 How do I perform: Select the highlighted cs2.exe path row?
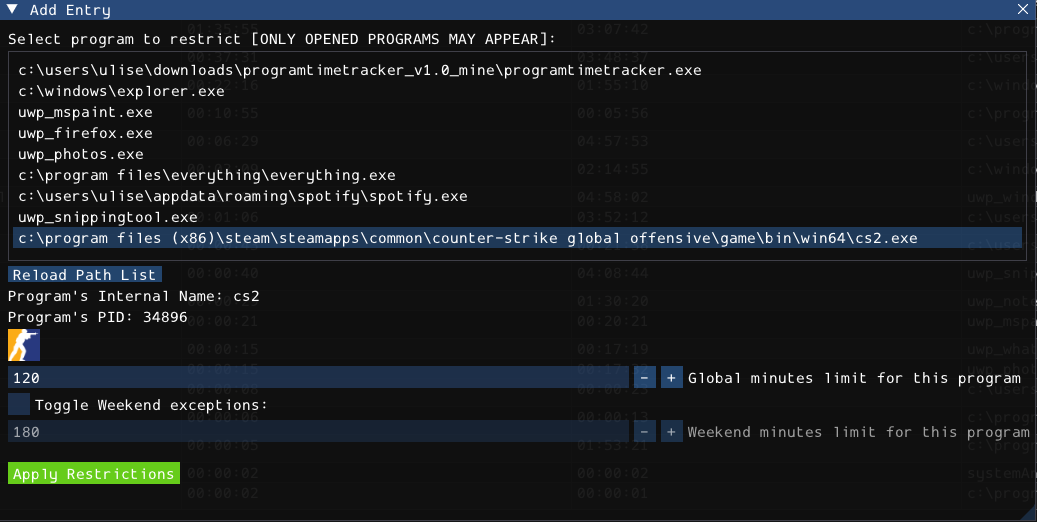click(x=517, y=238)
